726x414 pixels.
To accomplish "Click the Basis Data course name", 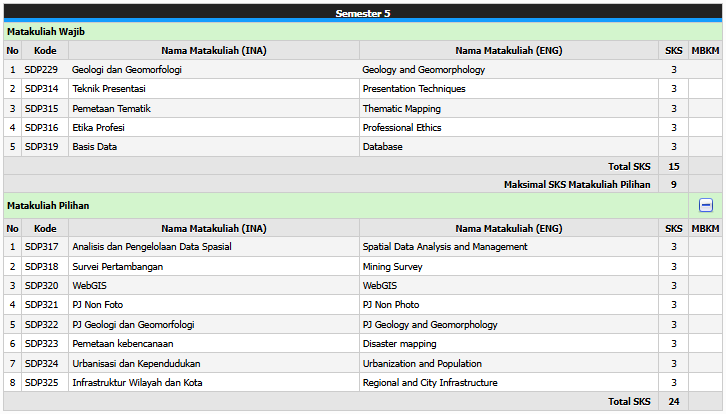I will tap(94, 147).
